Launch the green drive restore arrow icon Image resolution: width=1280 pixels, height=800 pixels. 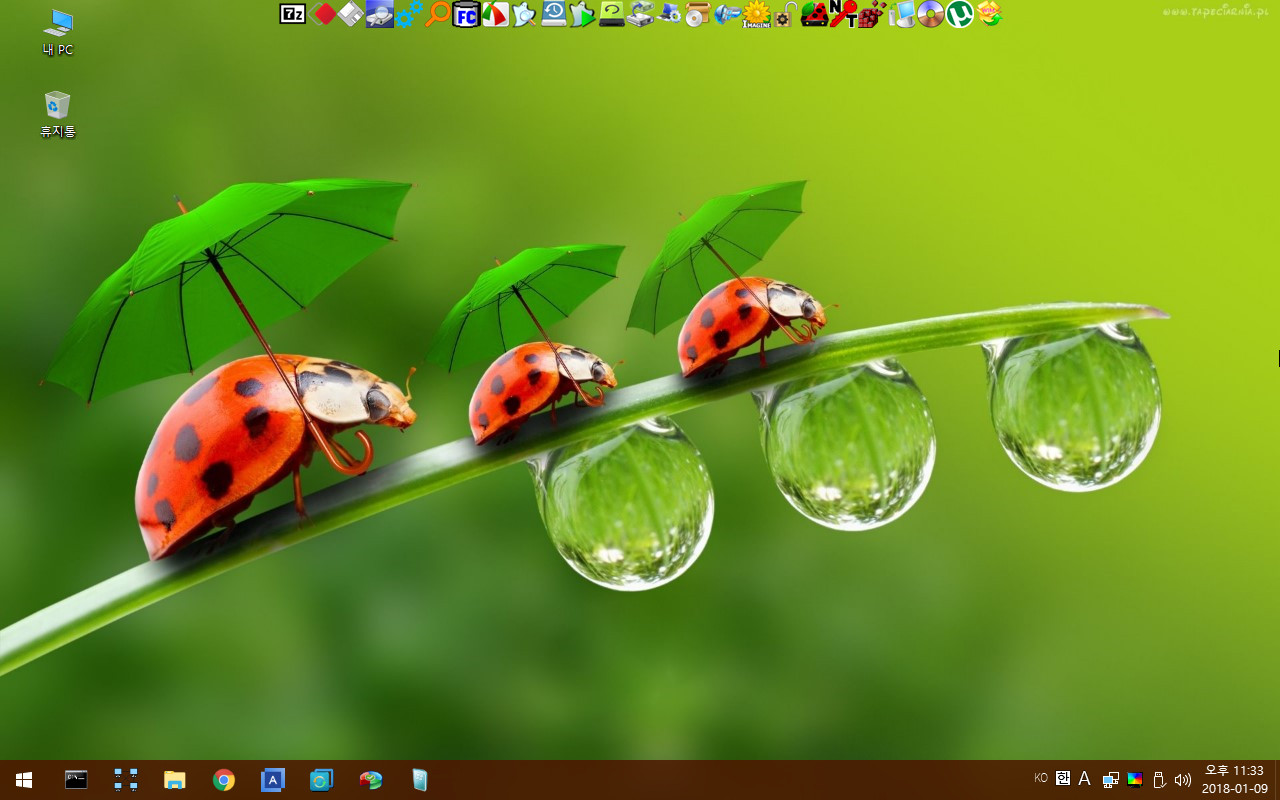(612, 14)
